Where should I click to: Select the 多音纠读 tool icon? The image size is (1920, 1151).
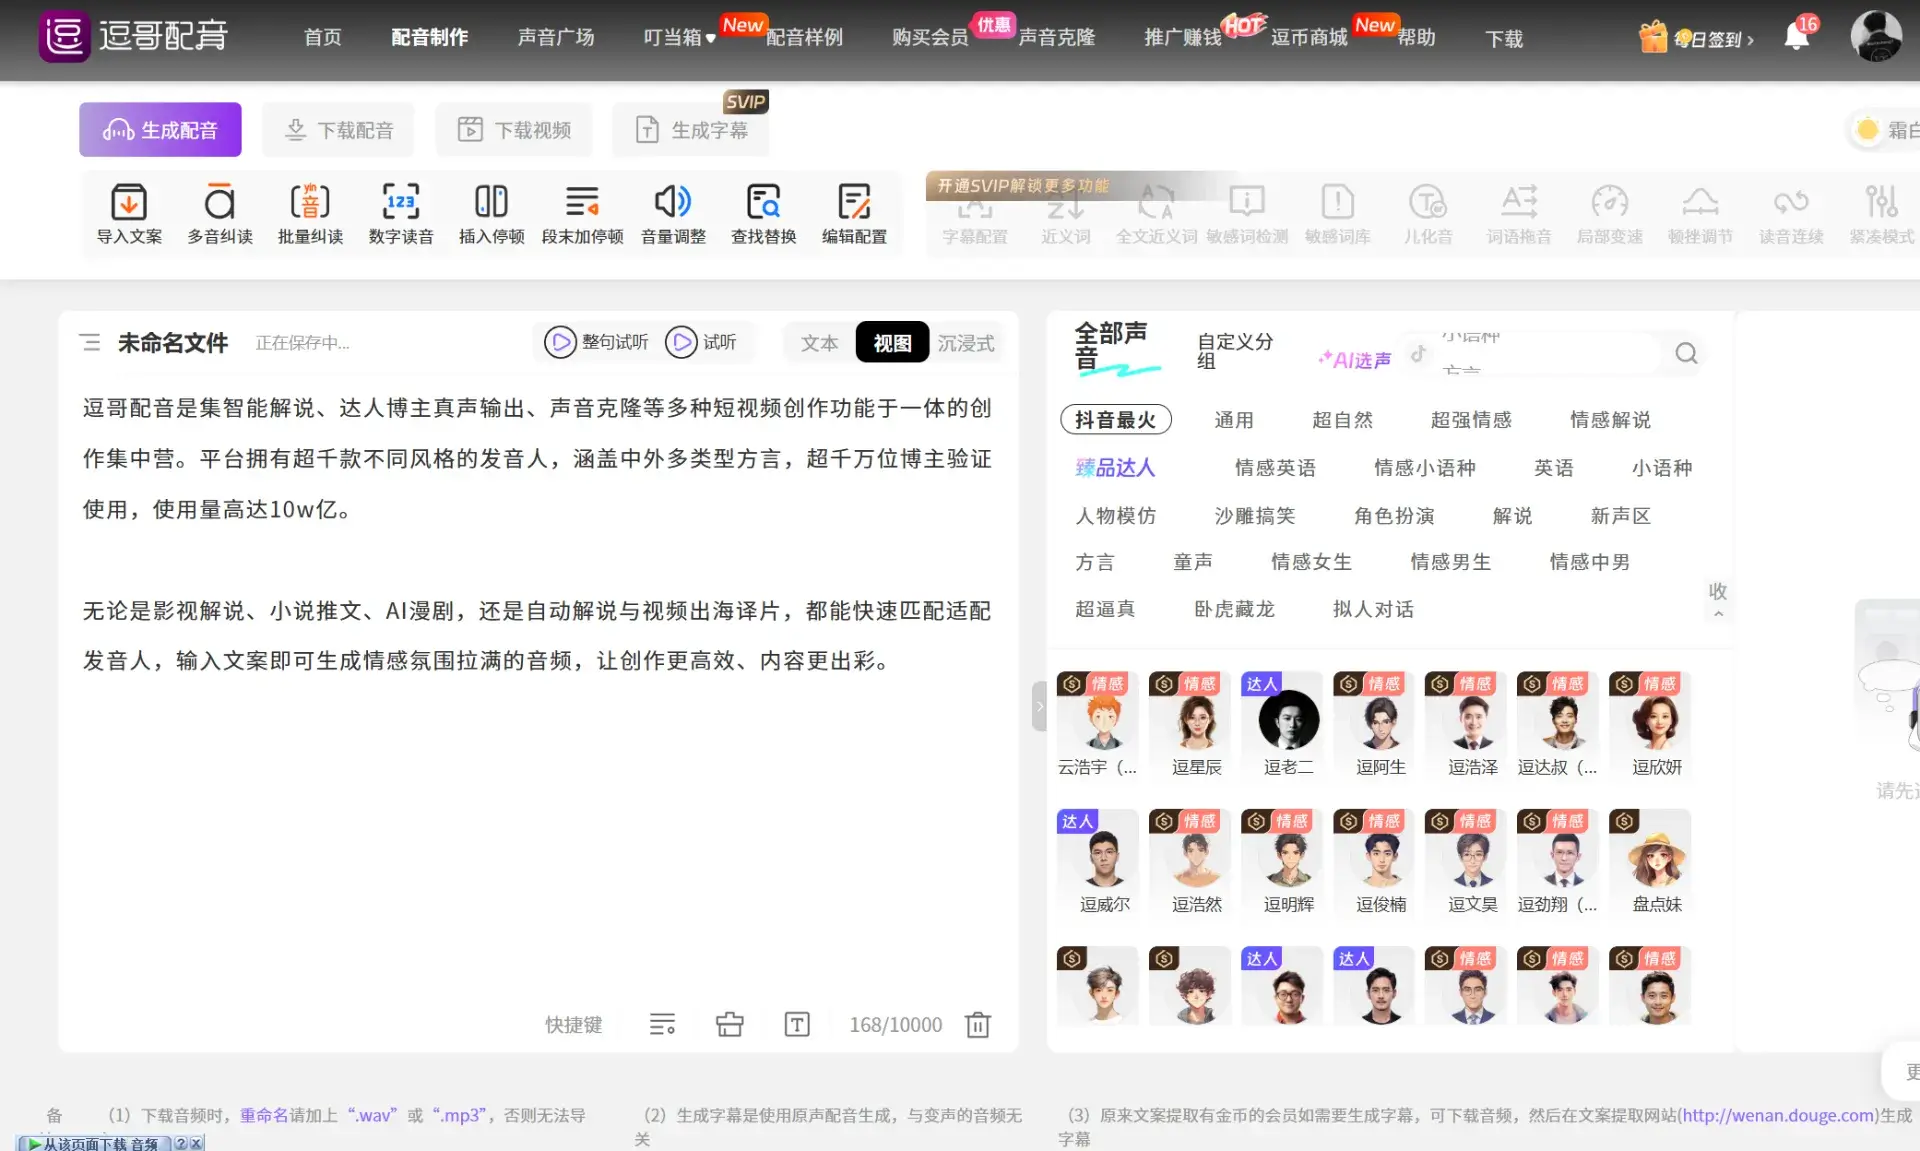click(220, 203)
